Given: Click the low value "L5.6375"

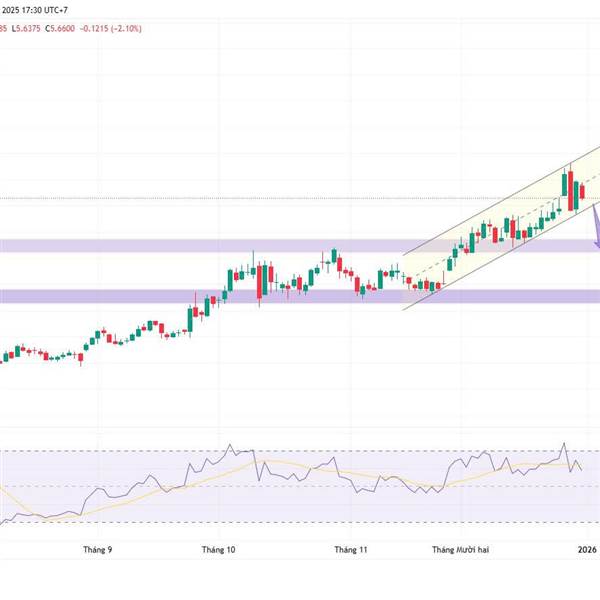Looking at the screenshot, I should click(26, 29).
